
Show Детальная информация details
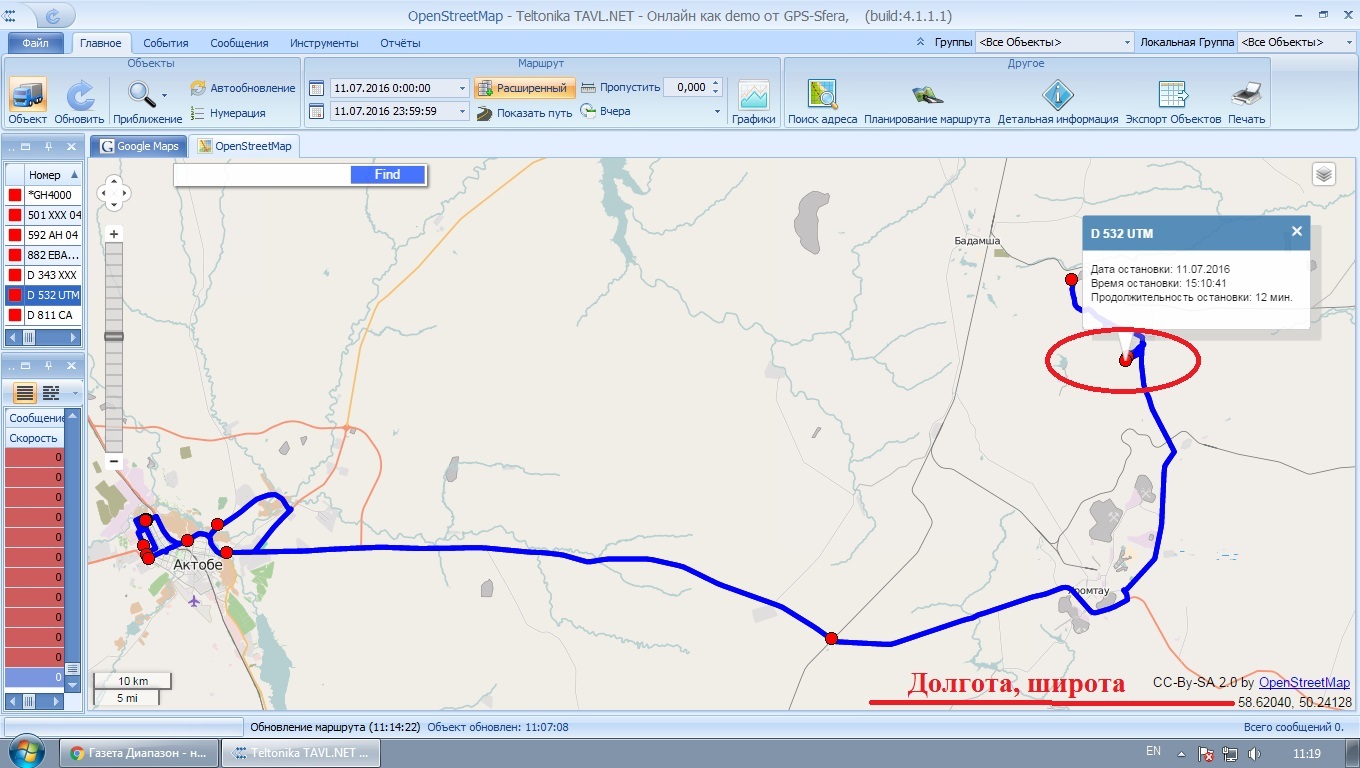coord(1057,96)
